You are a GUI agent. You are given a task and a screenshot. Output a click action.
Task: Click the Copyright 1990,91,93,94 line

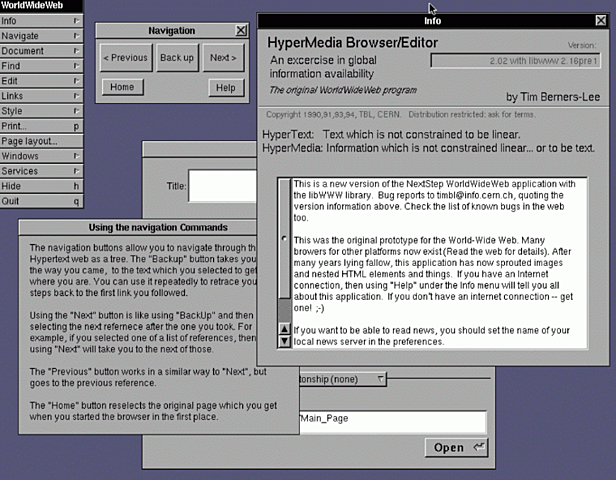click(401, 114)
